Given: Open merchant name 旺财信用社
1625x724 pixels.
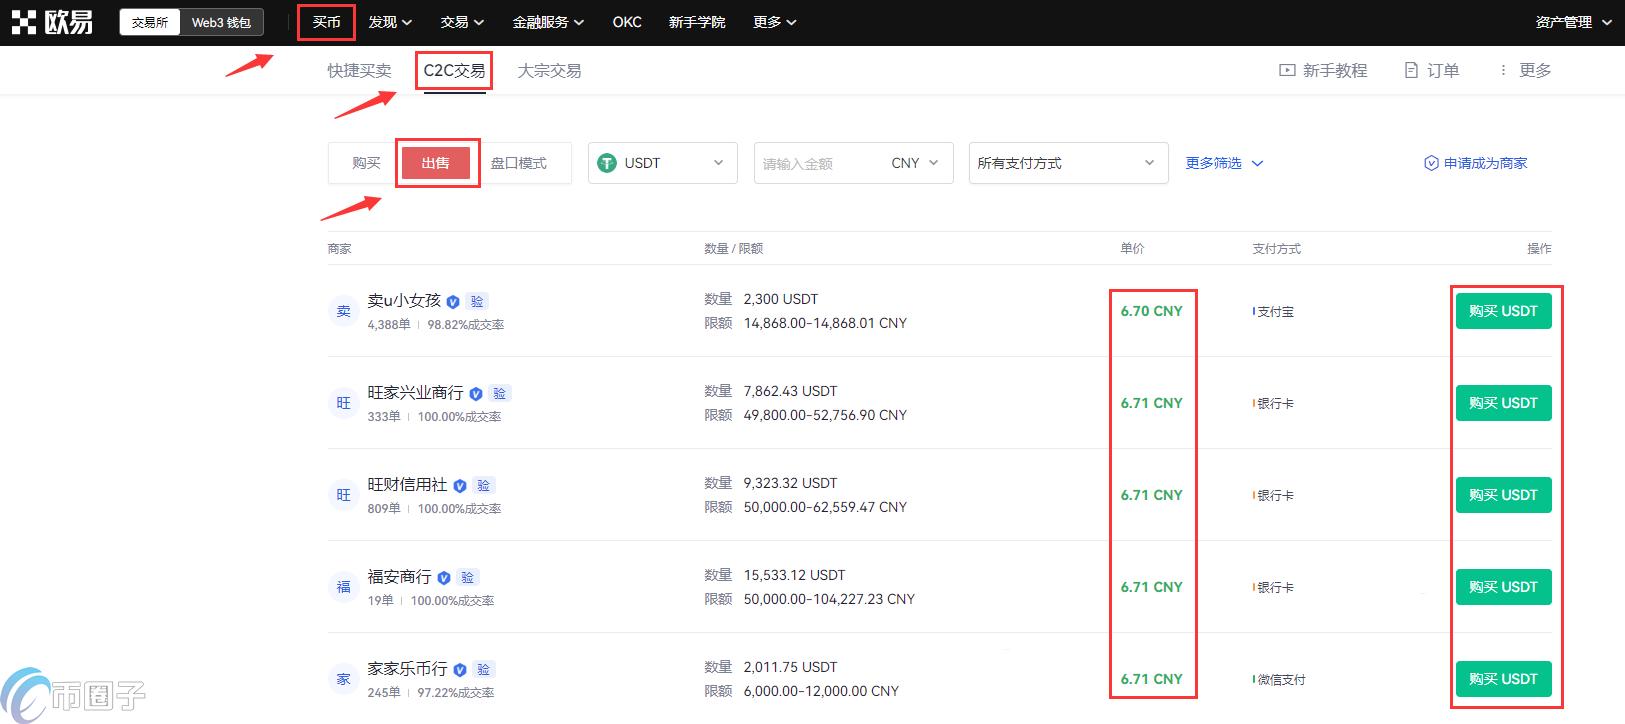Looking at the screenshot, I should tap(407, 484).
